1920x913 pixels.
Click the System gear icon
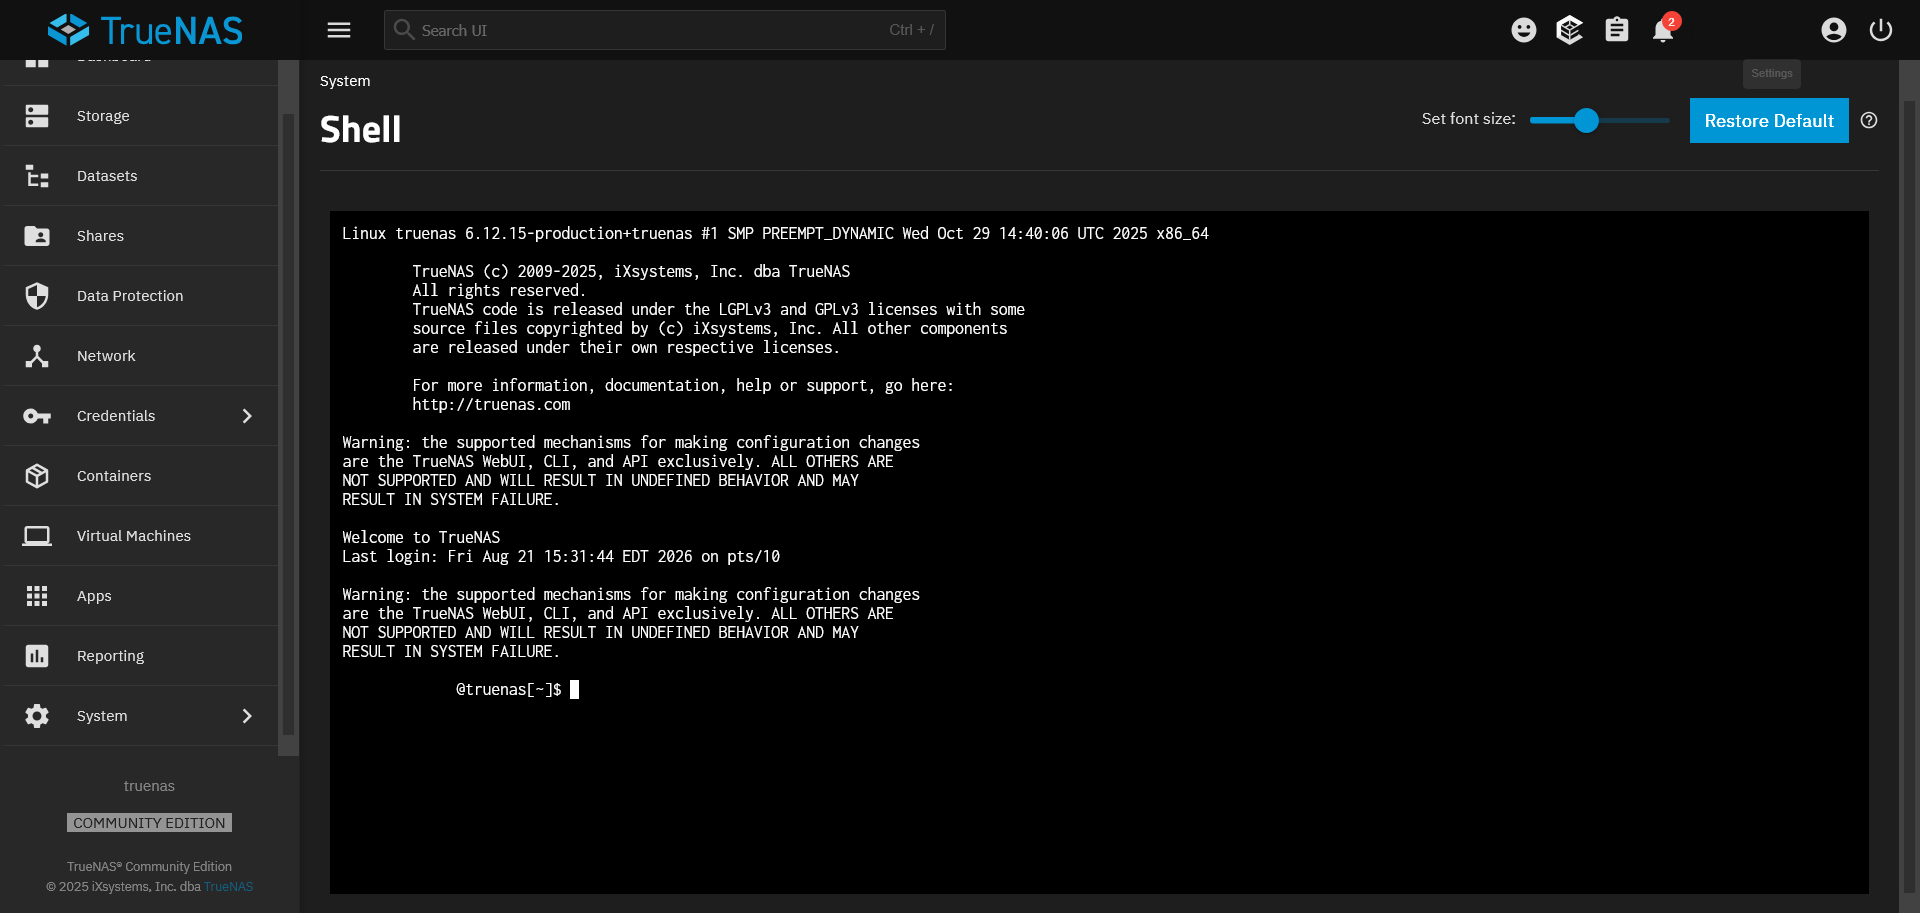[x=37, y=716]
